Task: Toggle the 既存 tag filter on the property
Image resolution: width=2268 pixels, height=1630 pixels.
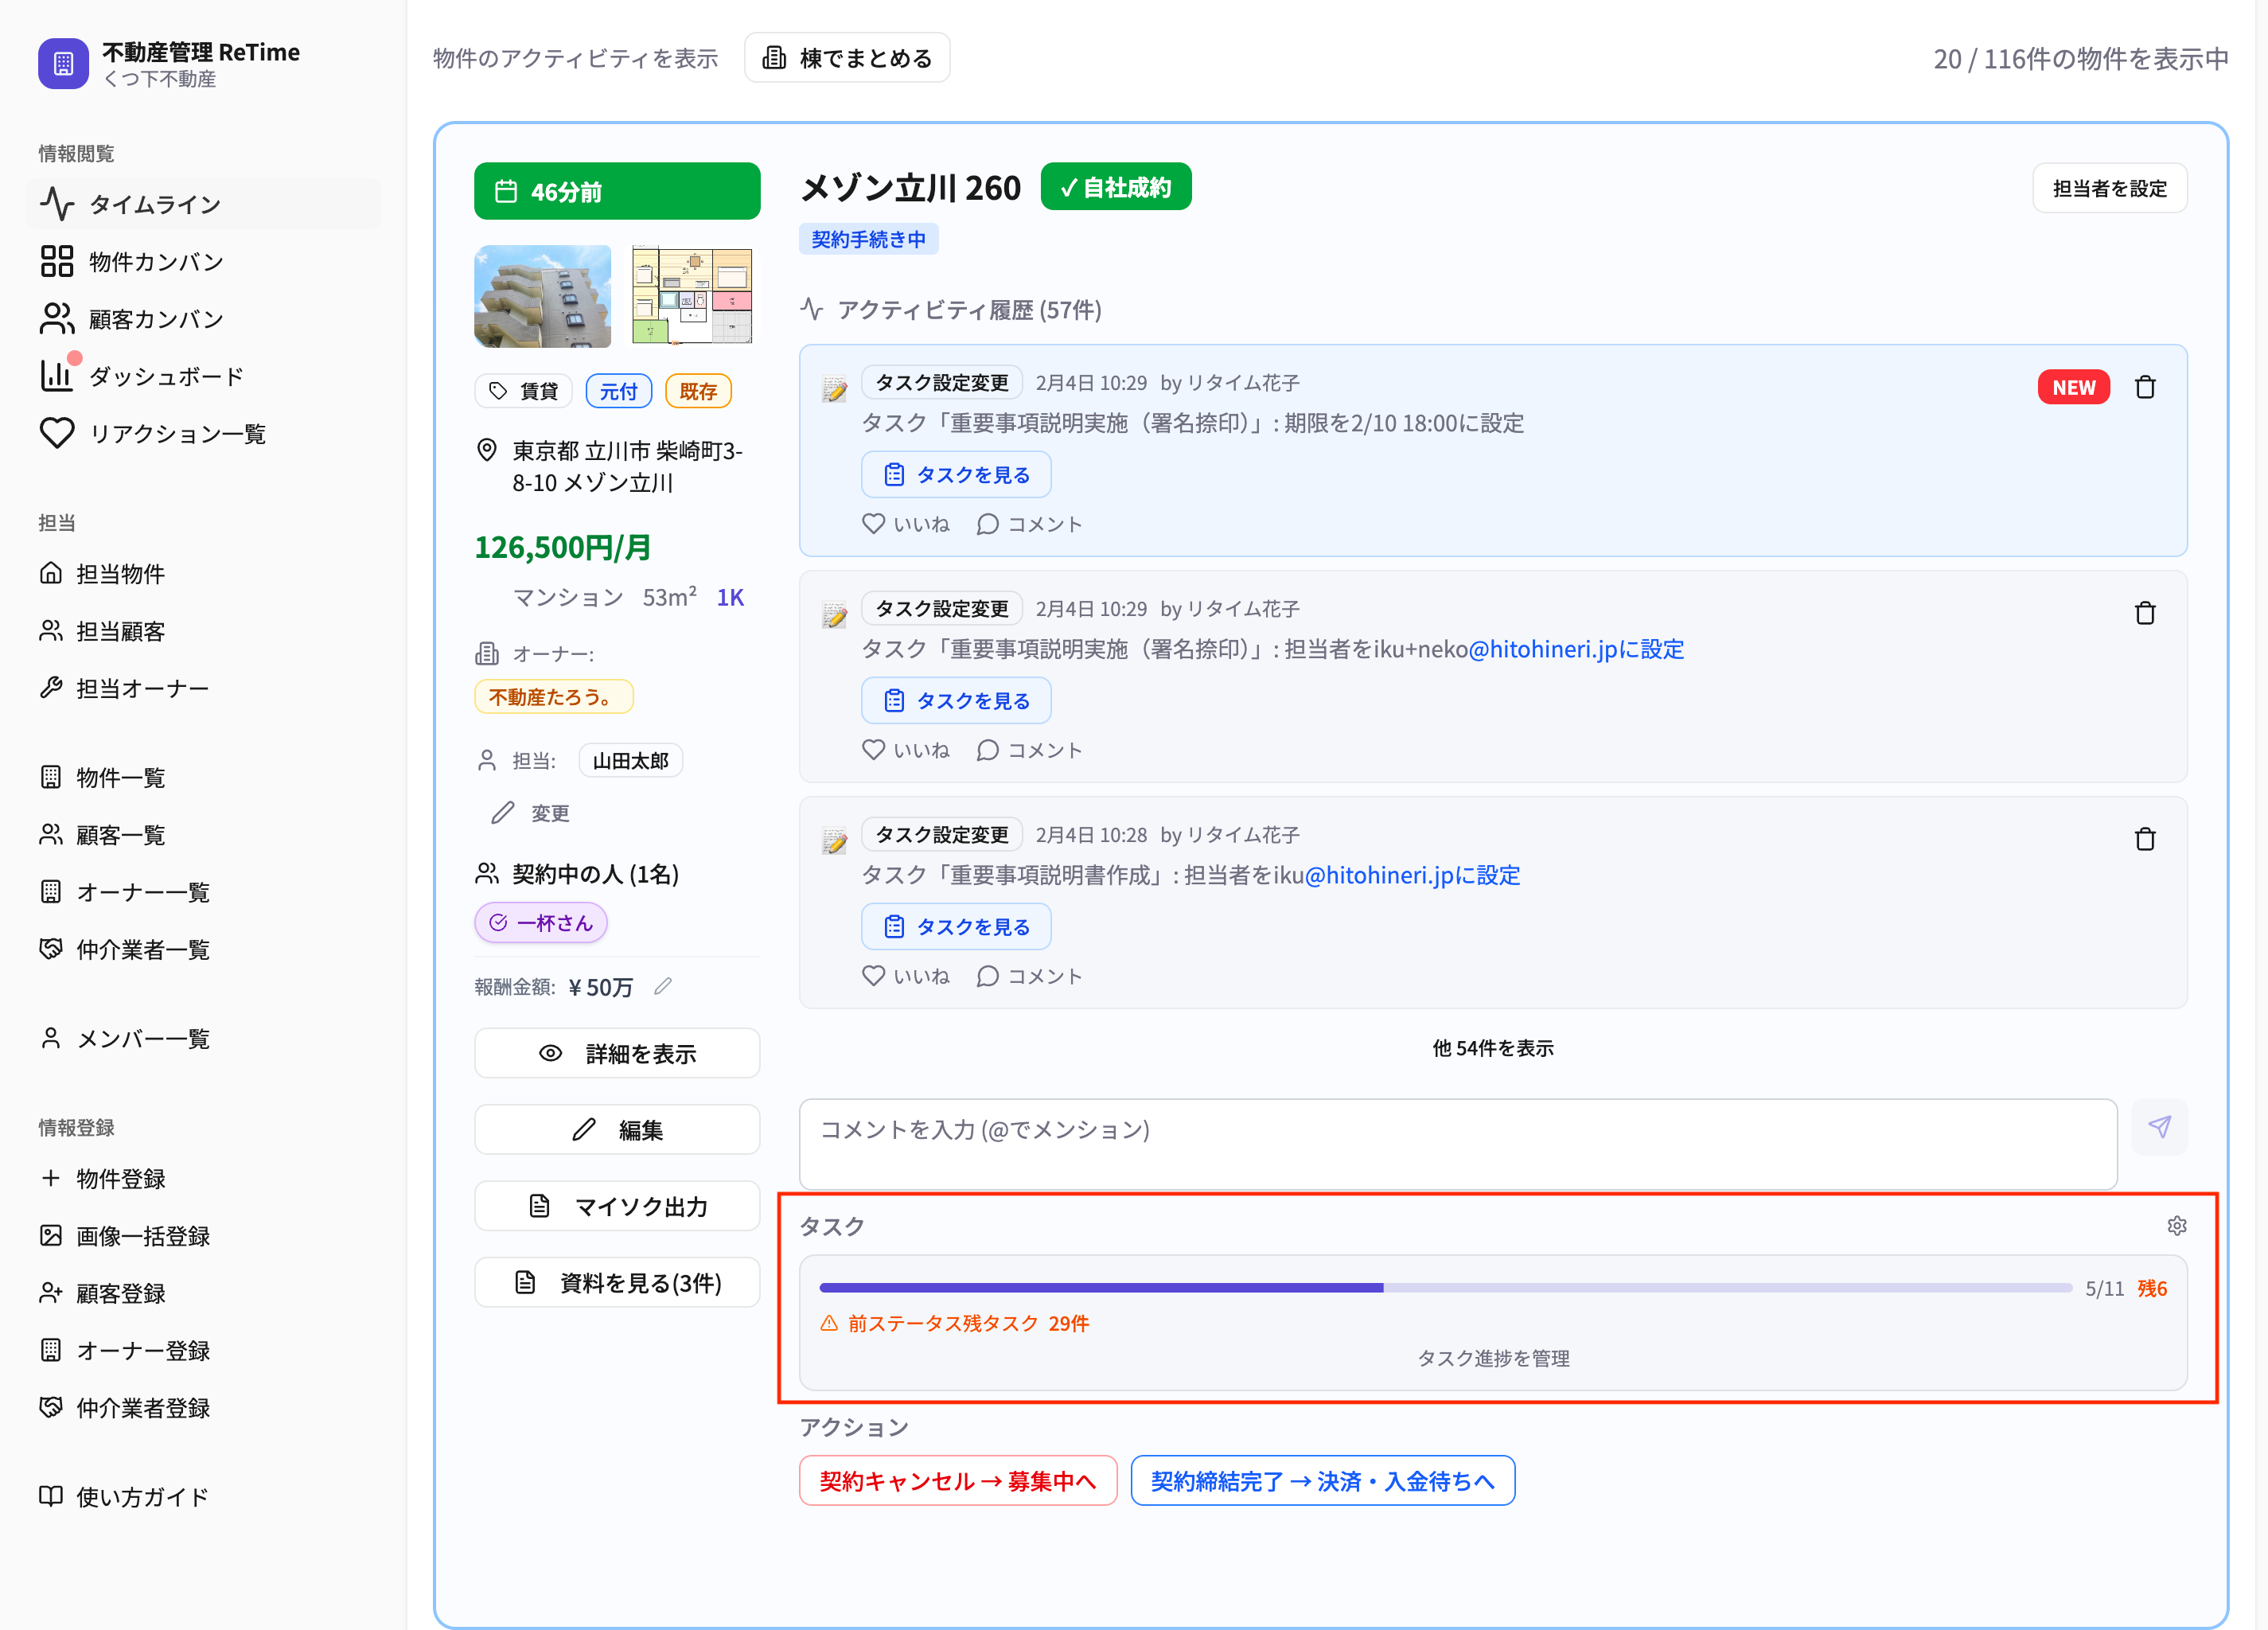Action: coord(698,391)
